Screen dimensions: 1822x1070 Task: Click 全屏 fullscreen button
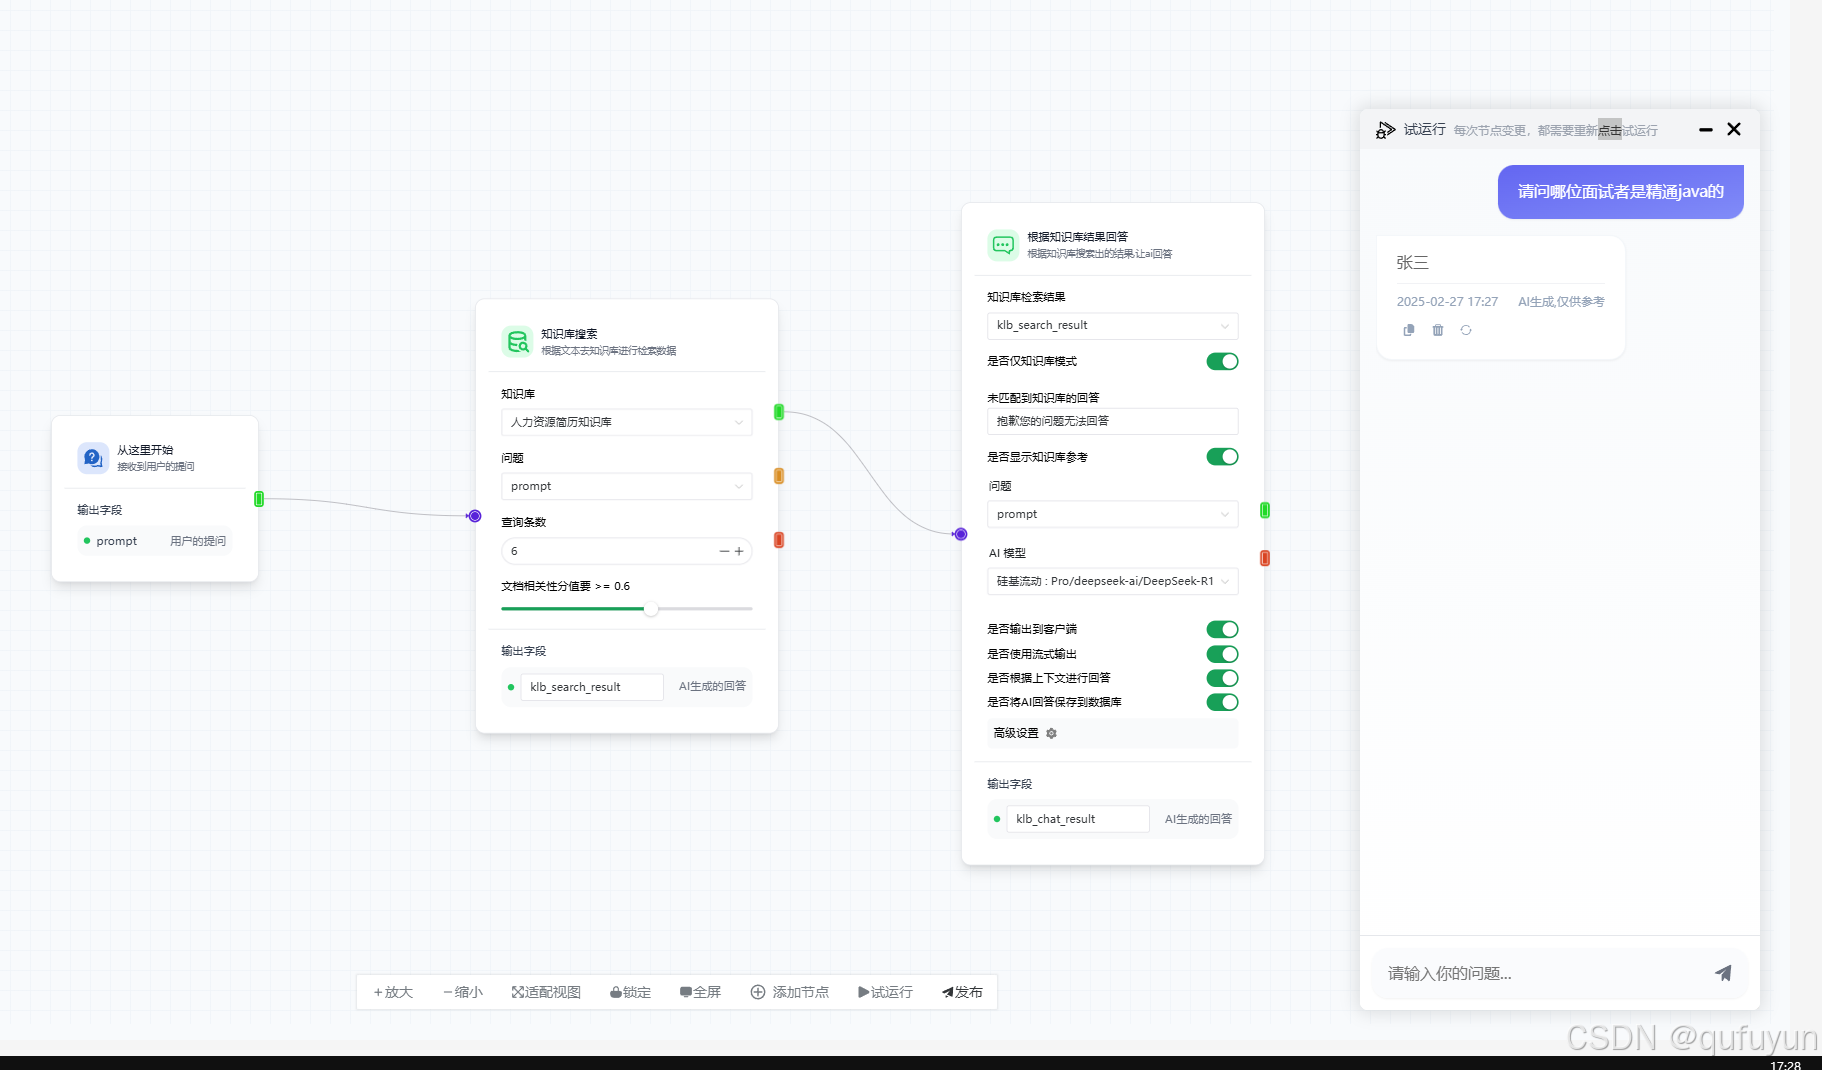(x=700, y=992)
